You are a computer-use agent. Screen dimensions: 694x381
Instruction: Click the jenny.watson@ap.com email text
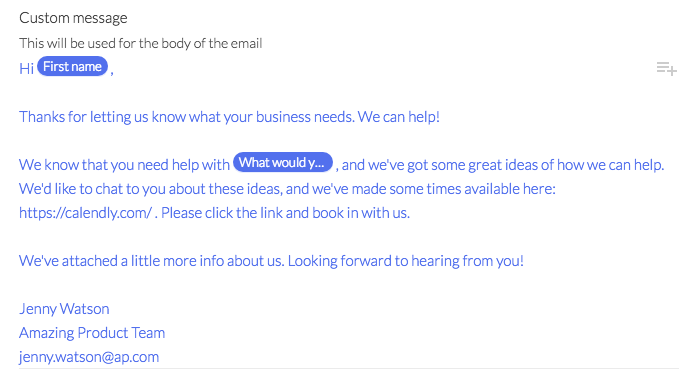pos(89,357)
